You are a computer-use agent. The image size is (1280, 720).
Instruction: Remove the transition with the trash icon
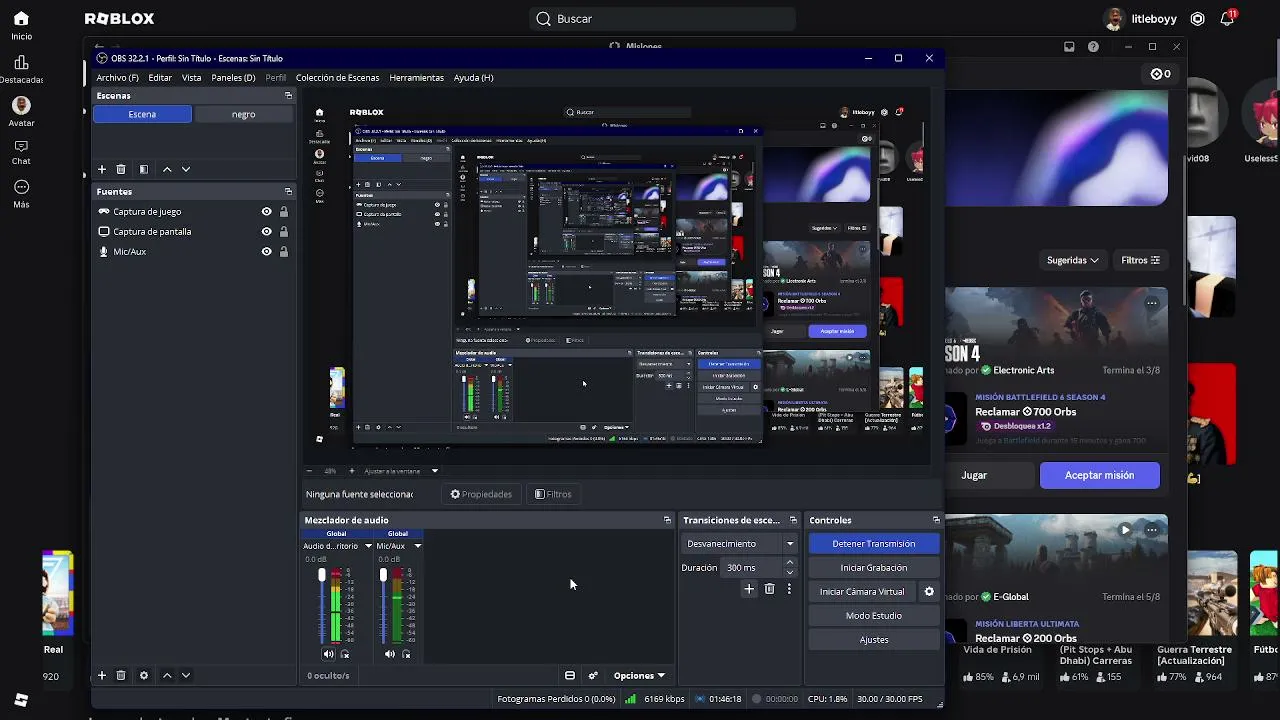coord(769,590)
